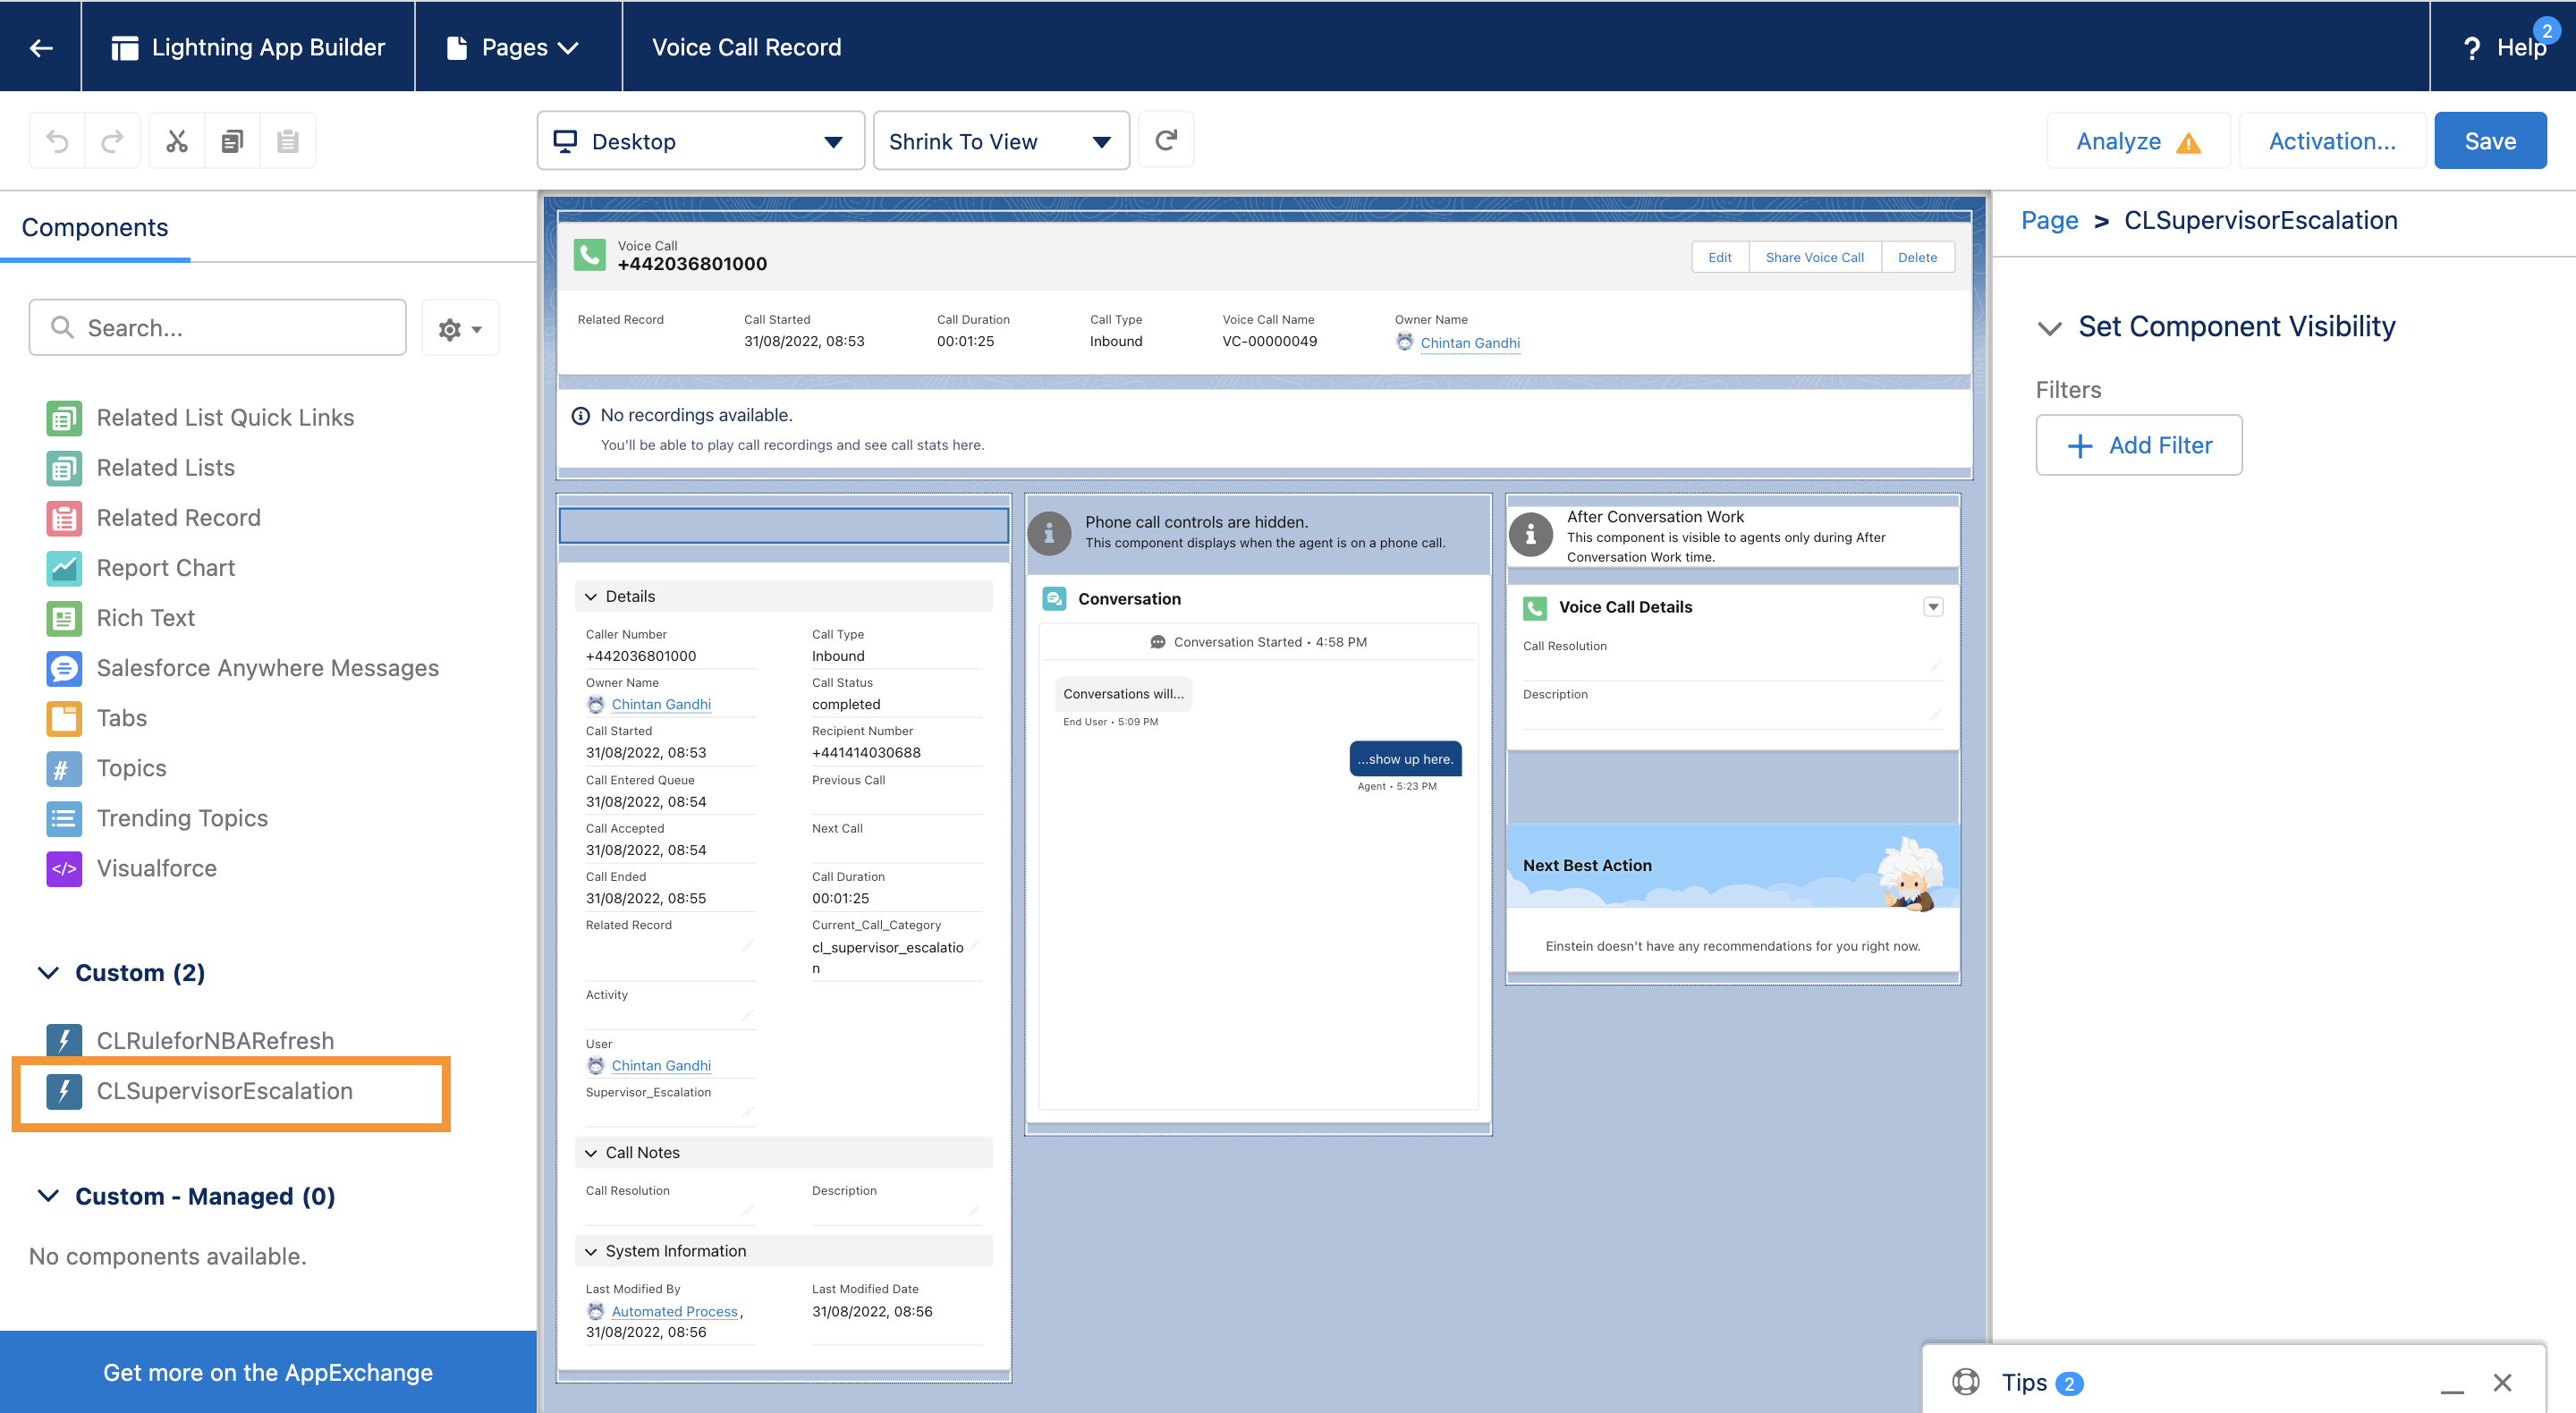
Task: Collapse the Custom (2) section
Action: (48, 972)
